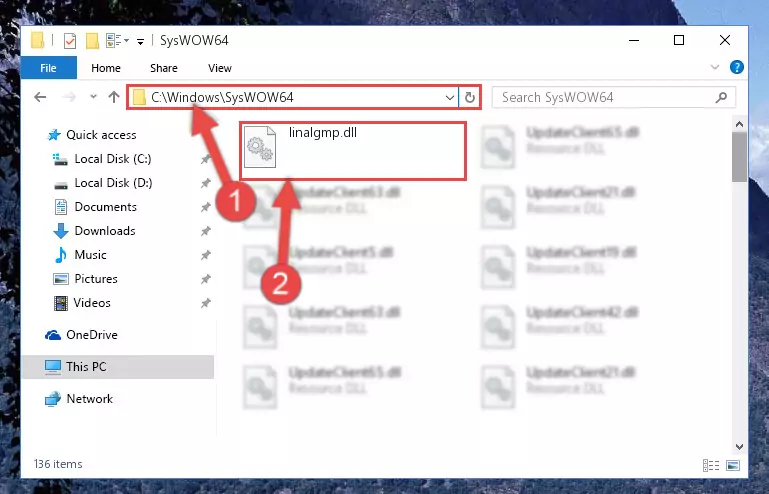The height and width of the screenshot is (494, 769).
Task: Click the Downloads blue arrow icon
Action: coord(61,231)
